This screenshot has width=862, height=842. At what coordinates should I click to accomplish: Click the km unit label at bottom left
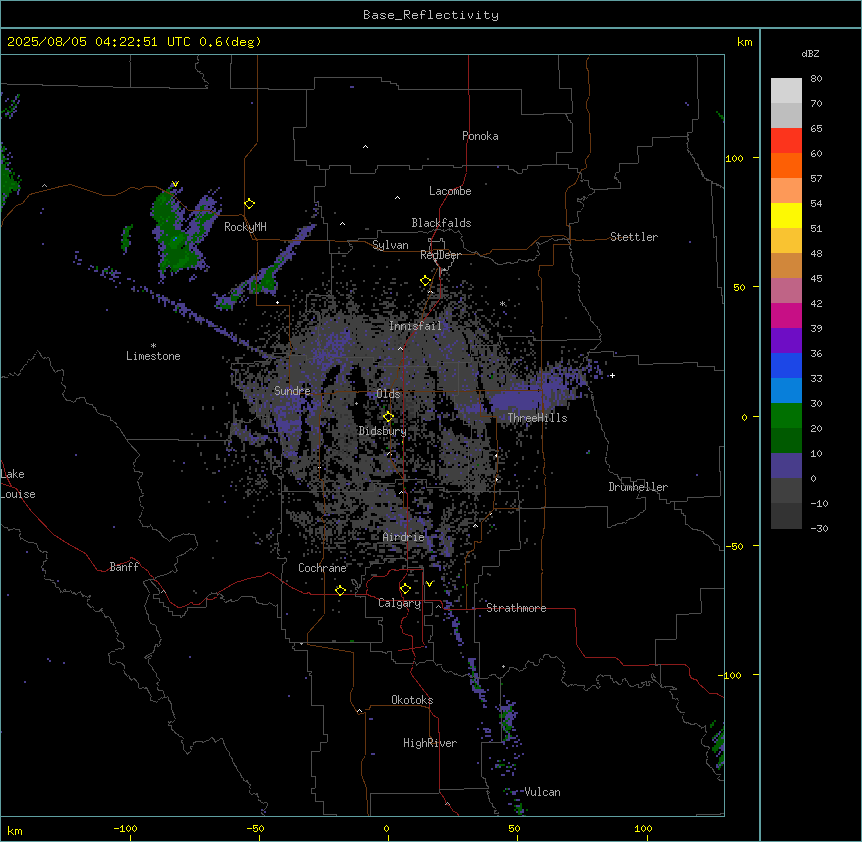(15, 830)
